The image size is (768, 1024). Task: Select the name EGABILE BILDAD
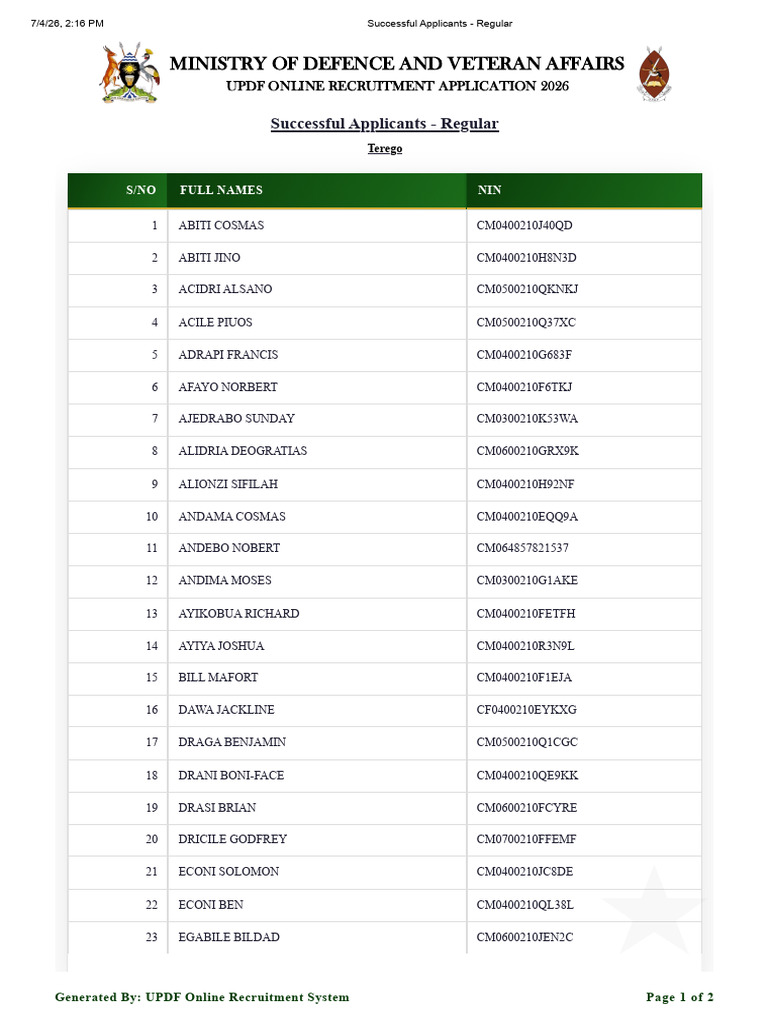(229, 937)
